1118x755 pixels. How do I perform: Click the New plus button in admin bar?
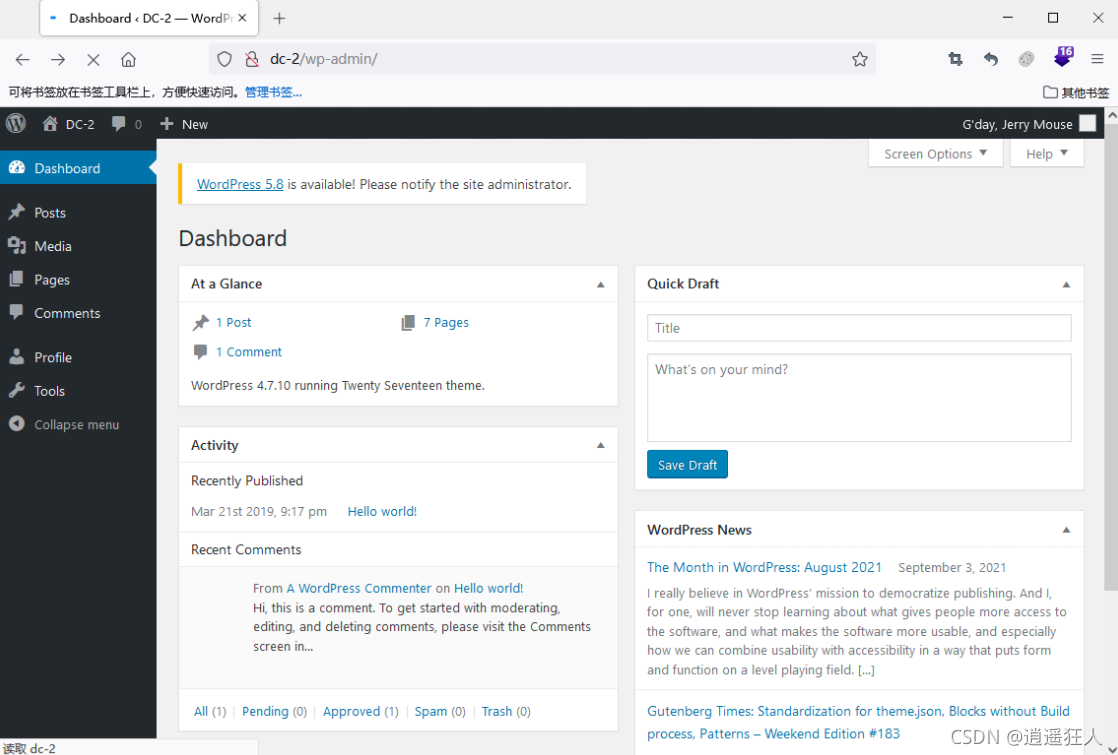[184, 124]
